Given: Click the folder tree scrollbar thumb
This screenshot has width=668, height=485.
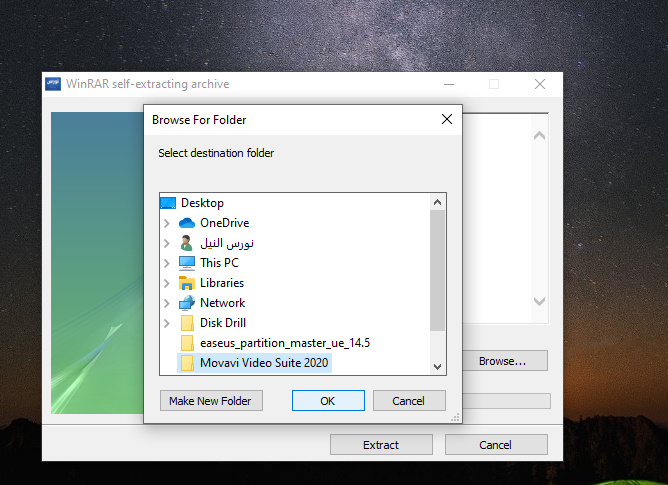Looking at the screenshot, I should click(x=437, y=271).
